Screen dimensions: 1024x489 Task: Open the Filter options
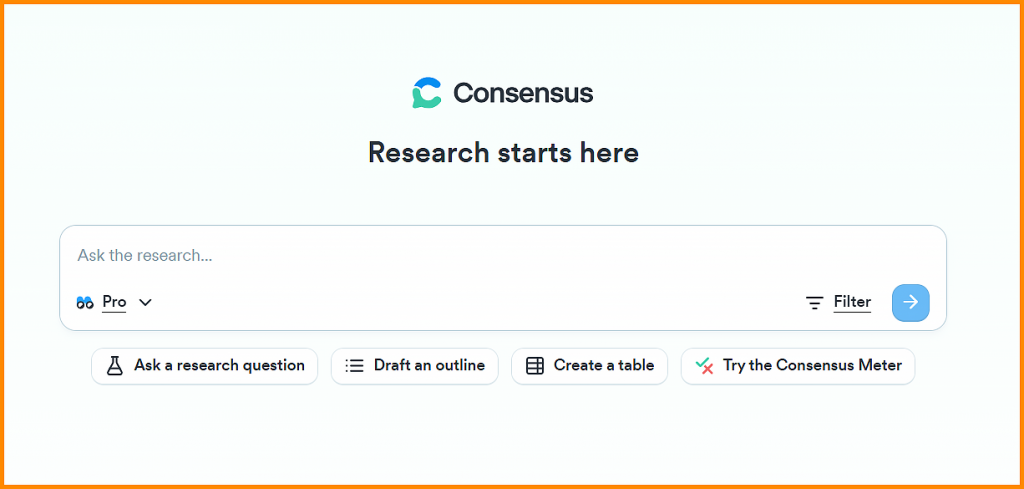(x=839, y=302)
